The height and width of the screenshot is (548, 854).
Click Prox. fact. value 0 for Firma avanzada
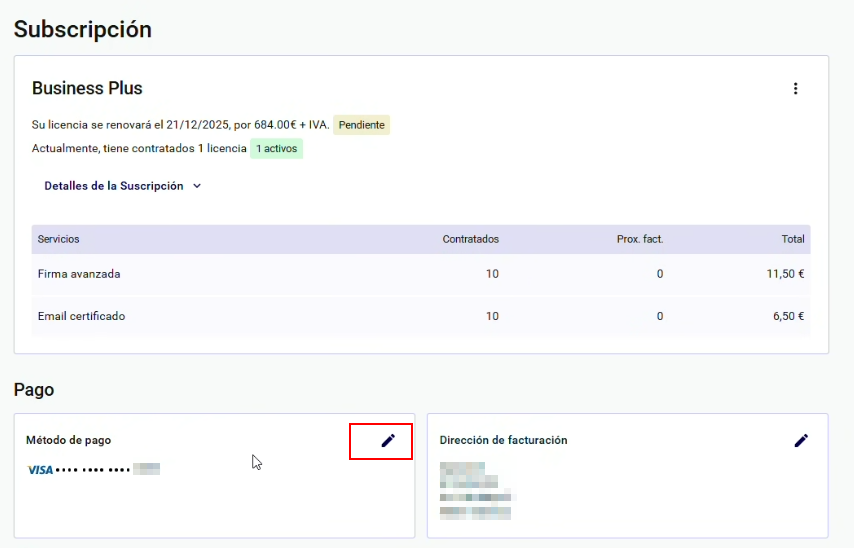[660, 274]
